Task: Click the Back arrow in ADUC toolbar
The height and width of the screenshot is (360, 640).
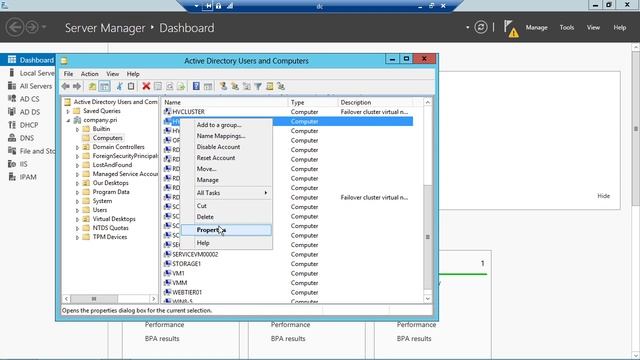Action: pyautogui.click(x=66, y=86)
